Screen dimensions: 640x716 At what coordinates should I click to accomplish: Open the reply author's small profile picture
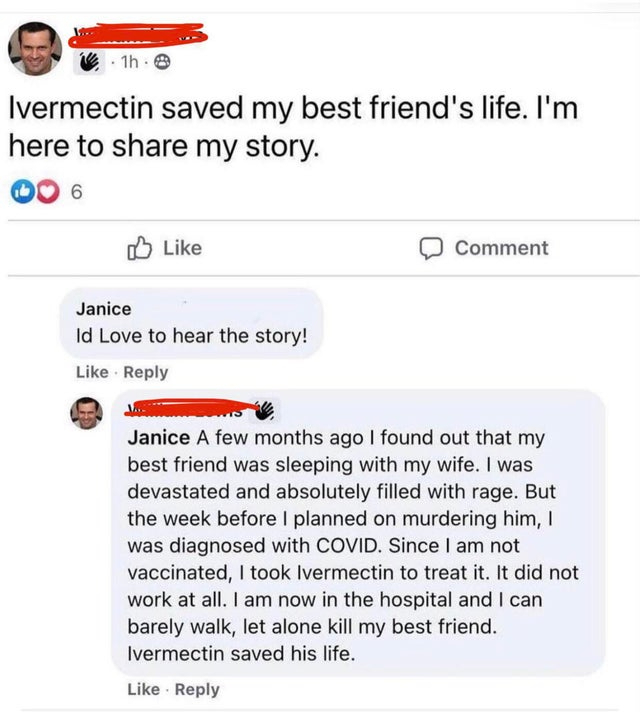point(86,412)
